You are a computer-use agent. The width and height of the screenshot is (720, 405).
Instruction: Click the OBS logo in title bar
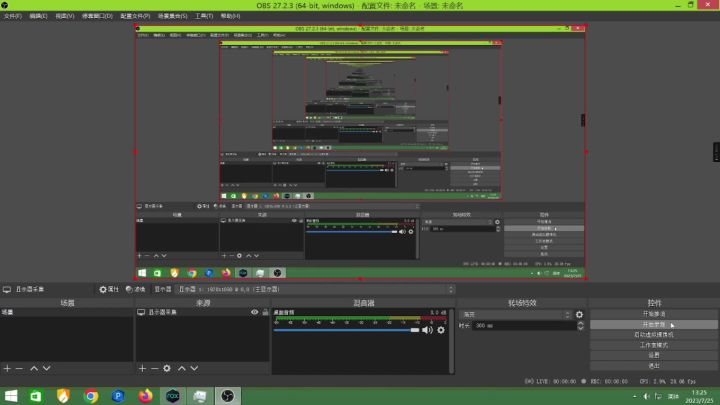(x=5, y=6)
